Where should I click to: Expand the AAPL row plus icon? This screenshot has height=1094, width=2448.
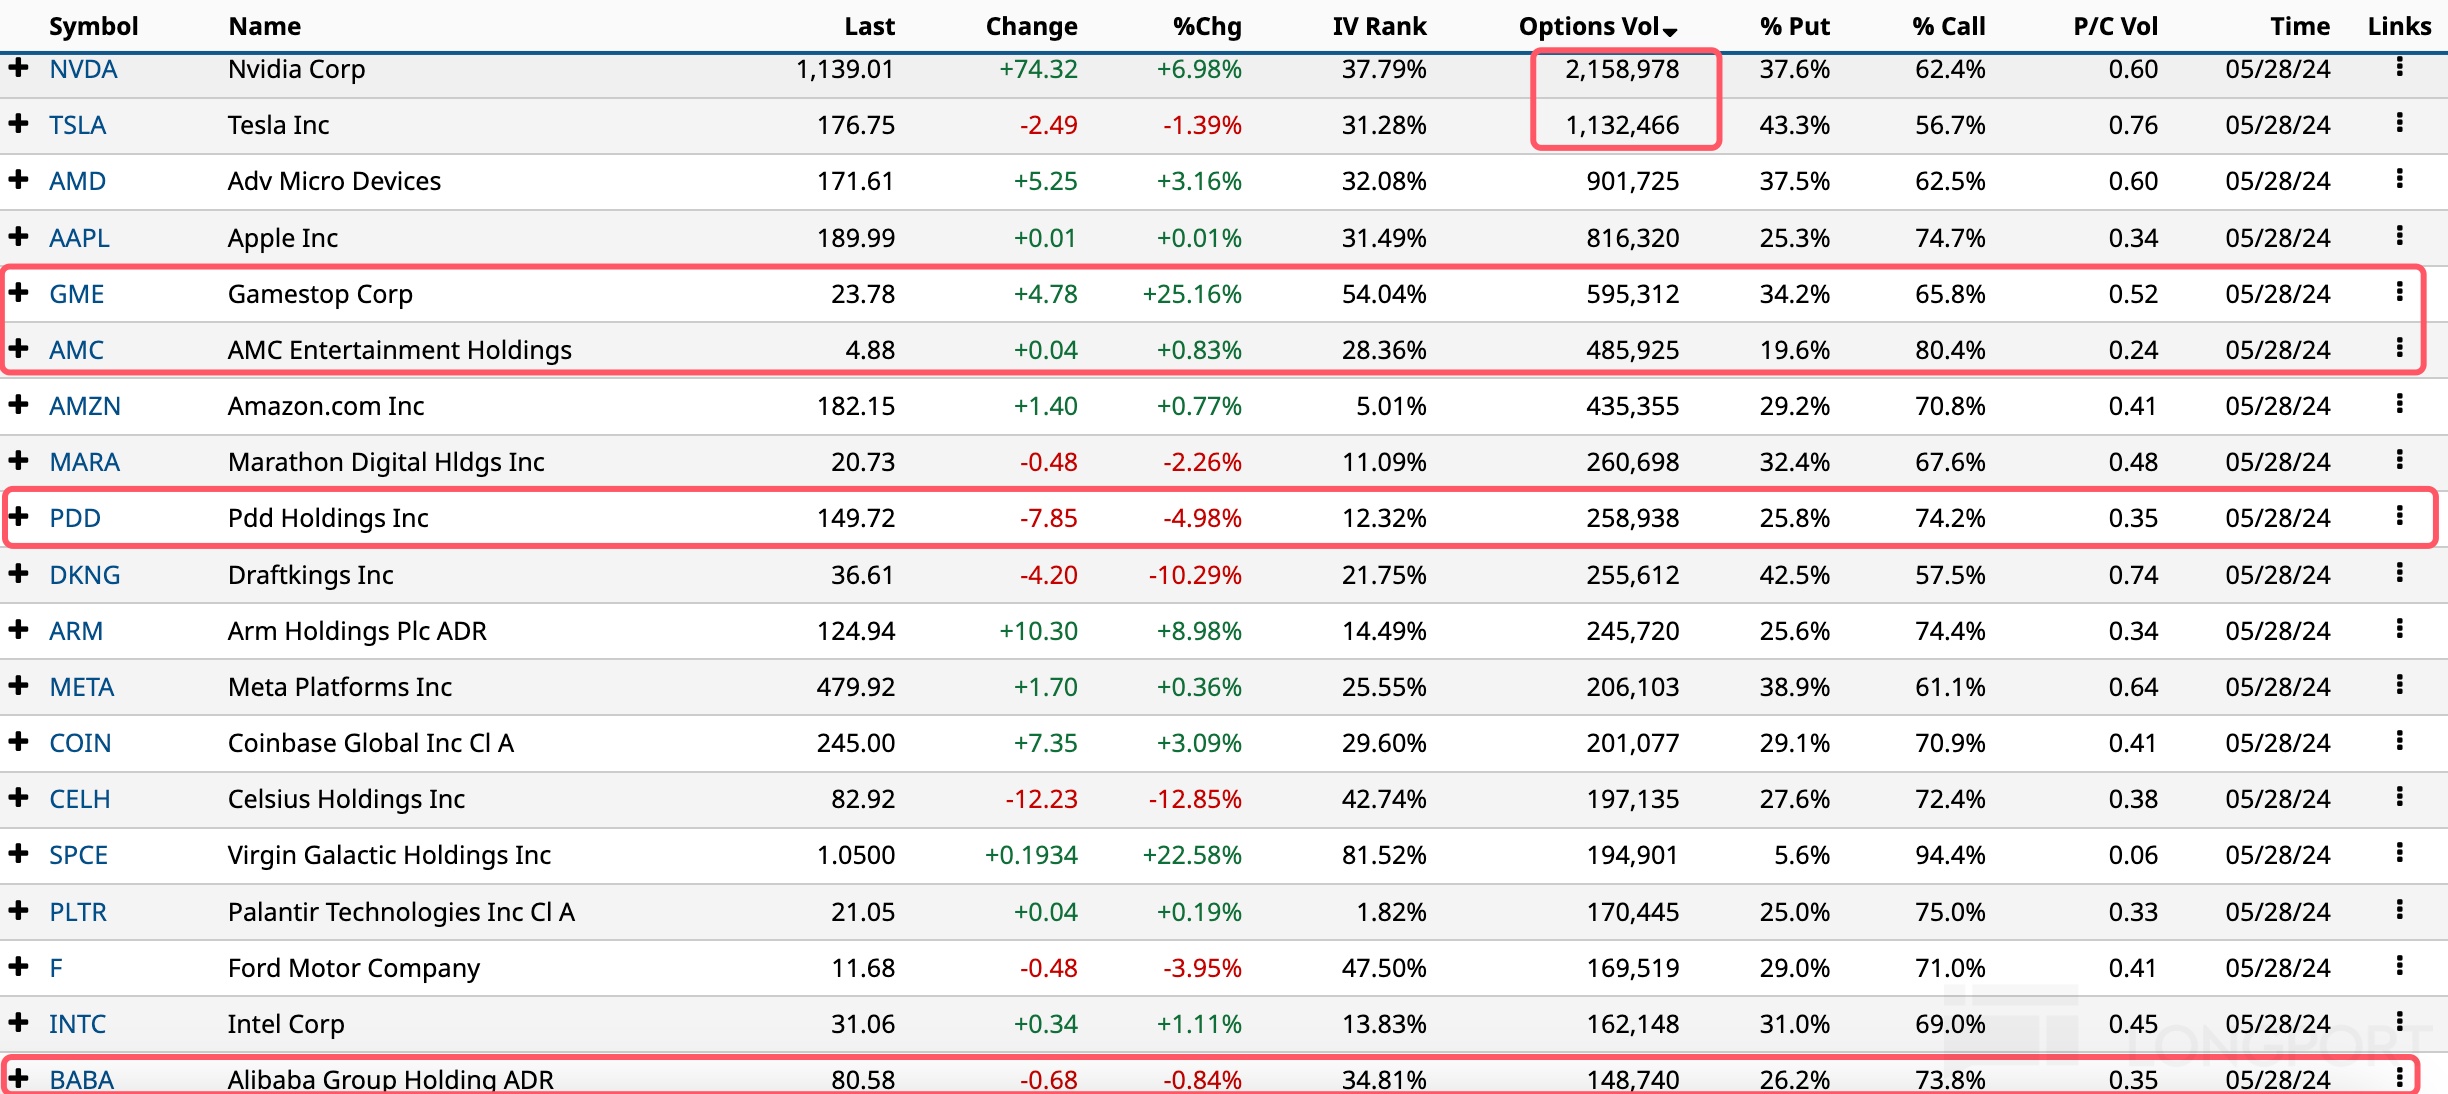pos(18,236)
